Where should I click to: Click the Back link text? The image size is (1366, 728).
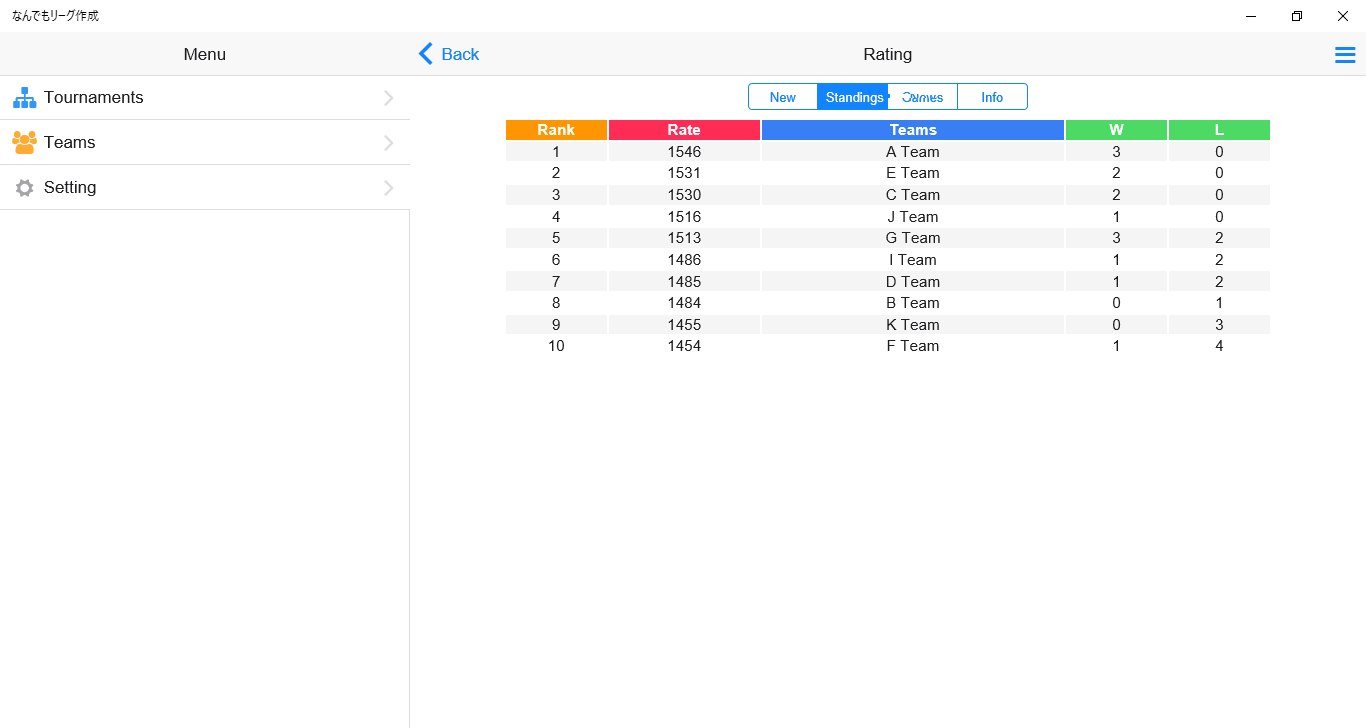[x=460, y=54]
